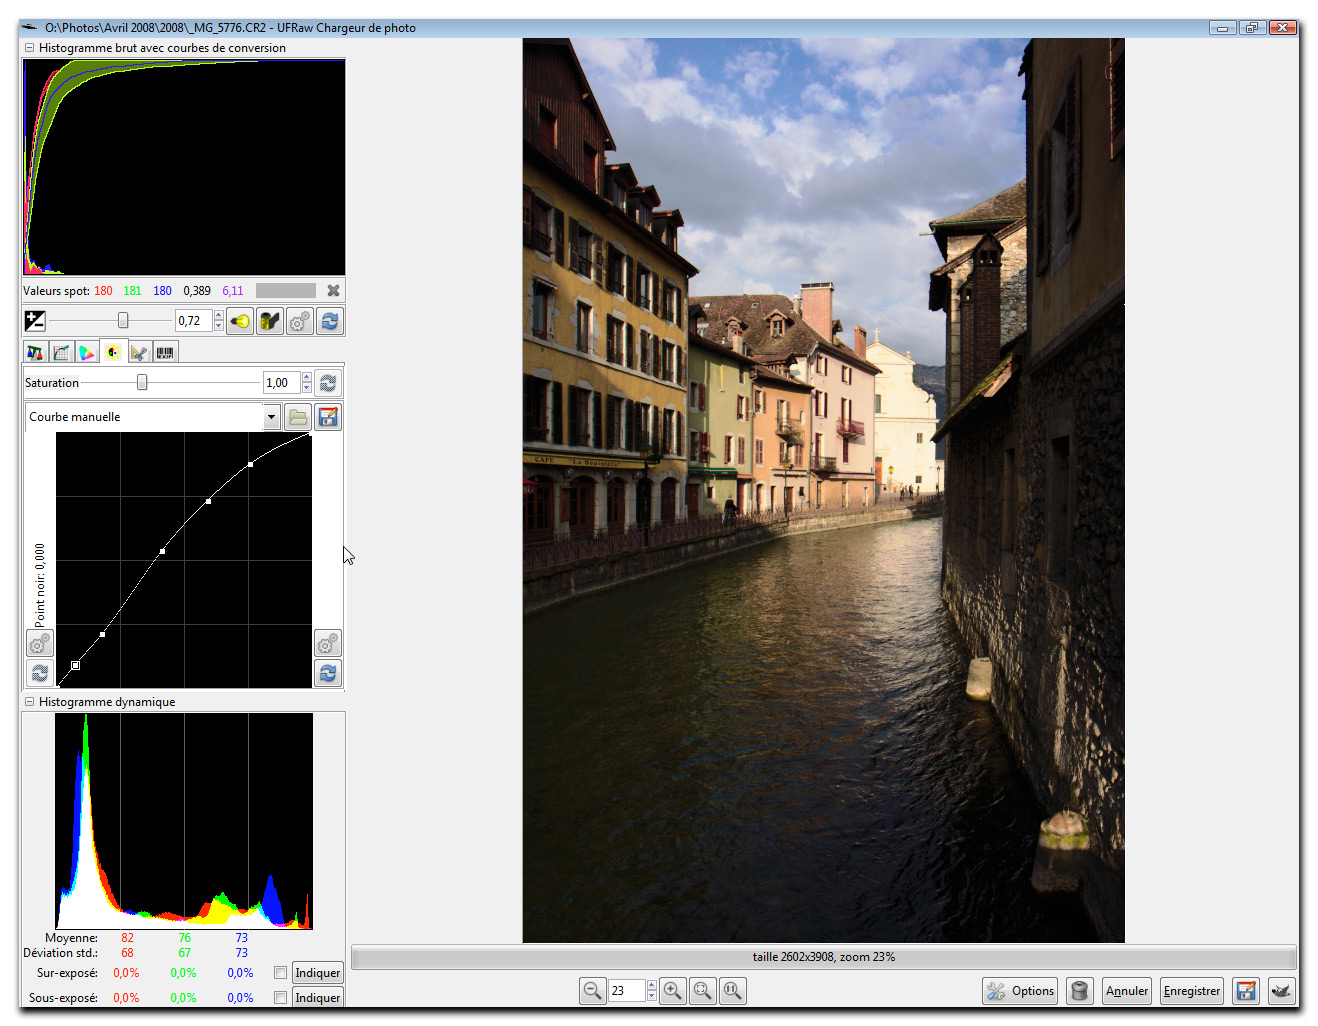Toggle highlight restoration light bulb button

tap(240, 321)
